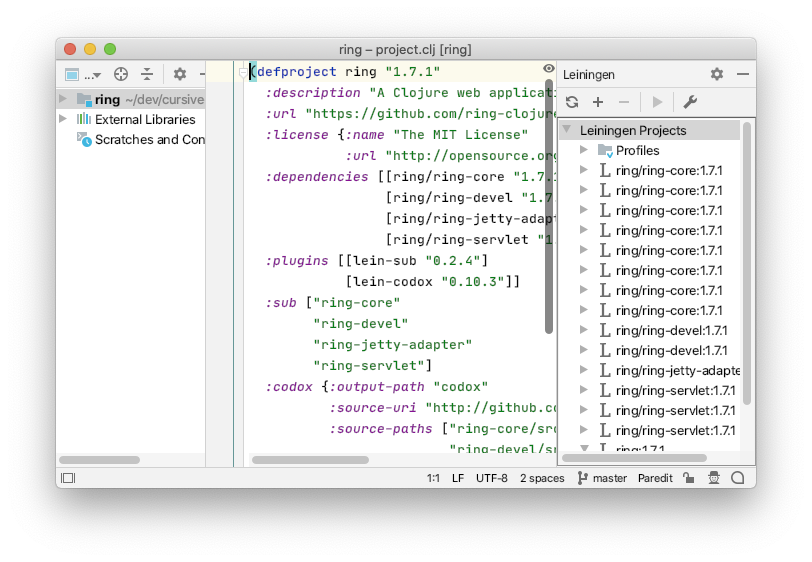The image size is (812, 562).
Task: Remove Leiningen project with minus icon
Action: click(624, 102)
